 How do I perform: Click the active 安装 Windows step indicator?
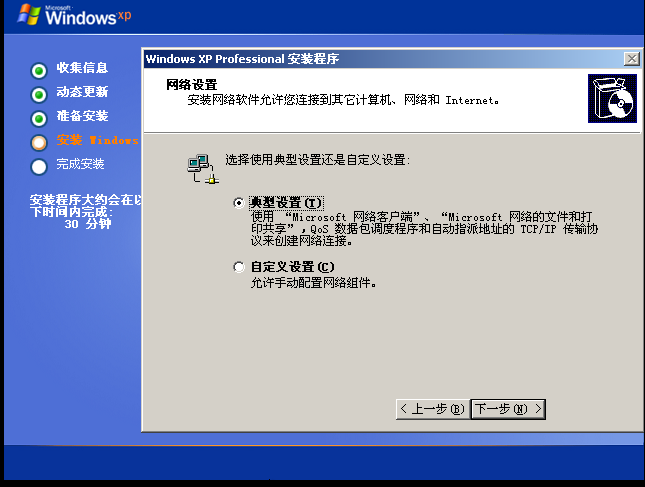pos(39,143)
